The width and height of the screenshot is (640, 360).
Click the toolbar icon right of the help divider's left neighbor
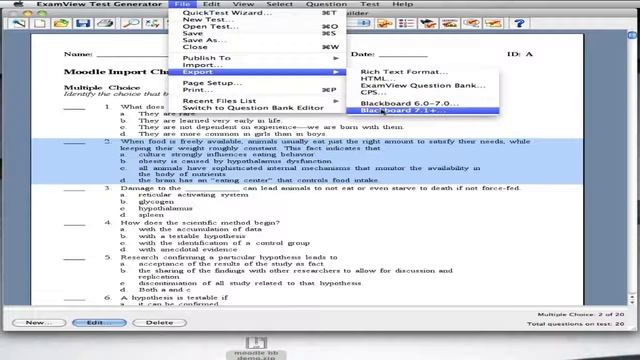[493, 23]
